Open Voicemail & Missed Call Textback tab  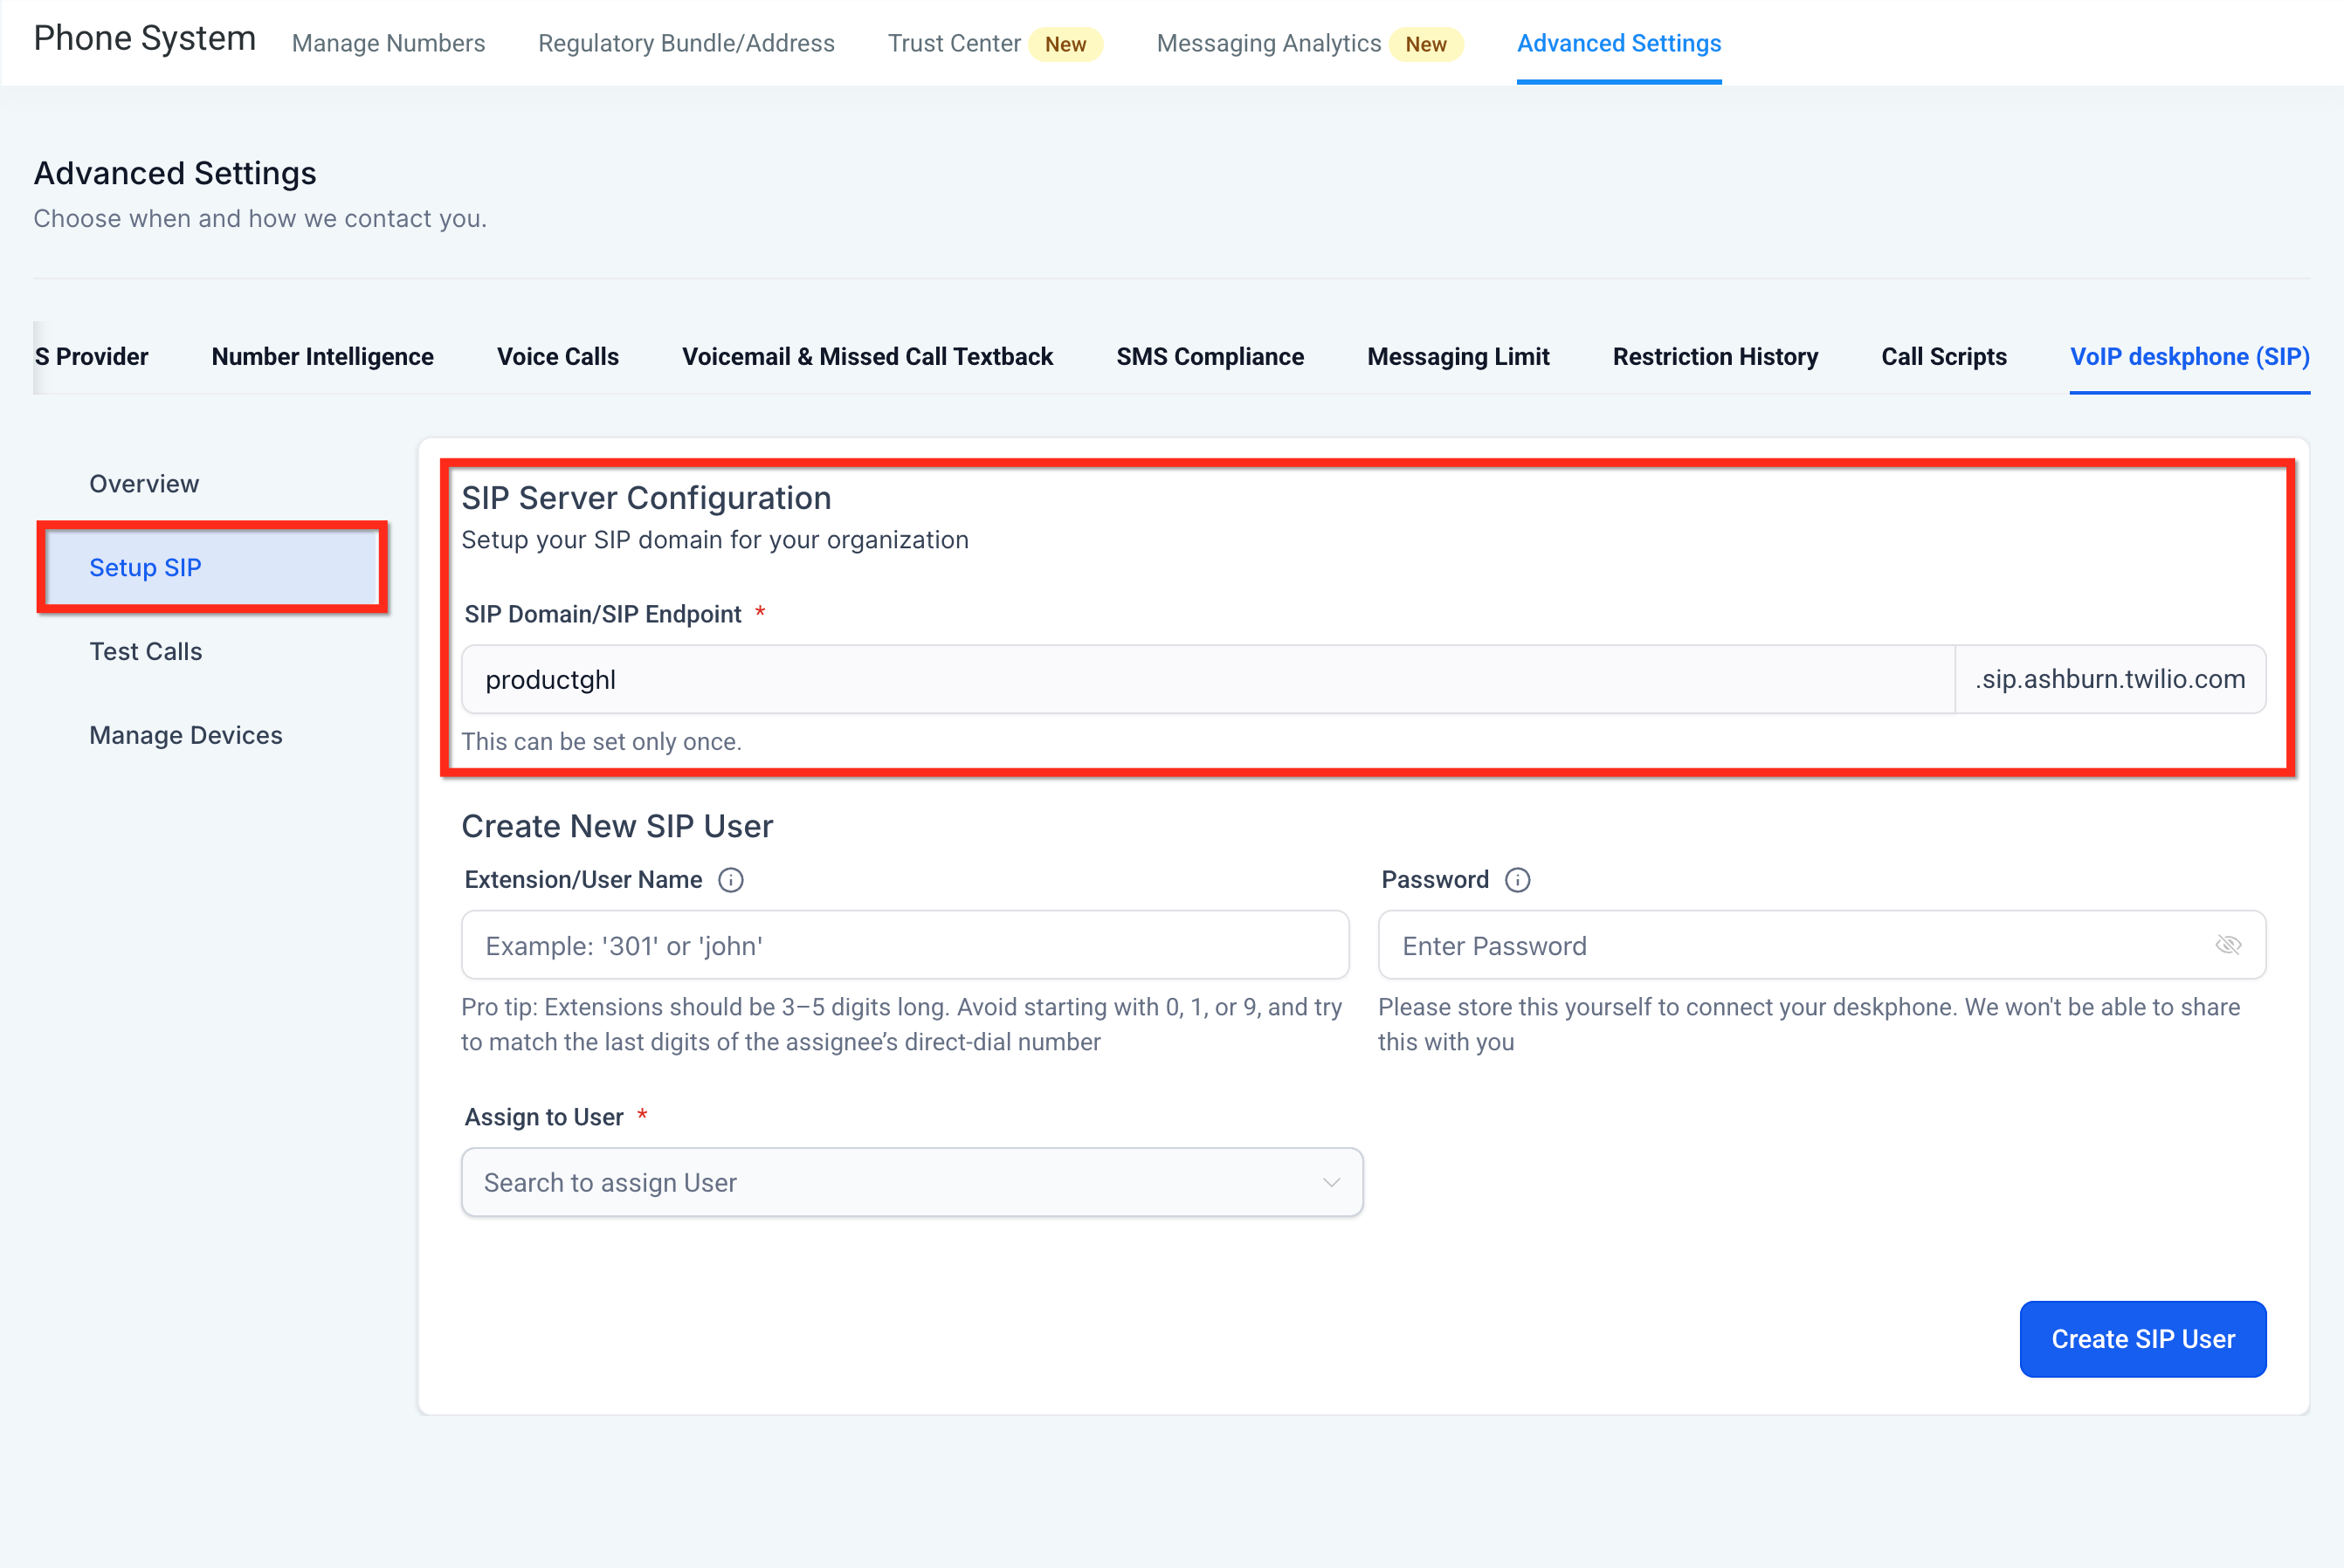click(867, 357)
